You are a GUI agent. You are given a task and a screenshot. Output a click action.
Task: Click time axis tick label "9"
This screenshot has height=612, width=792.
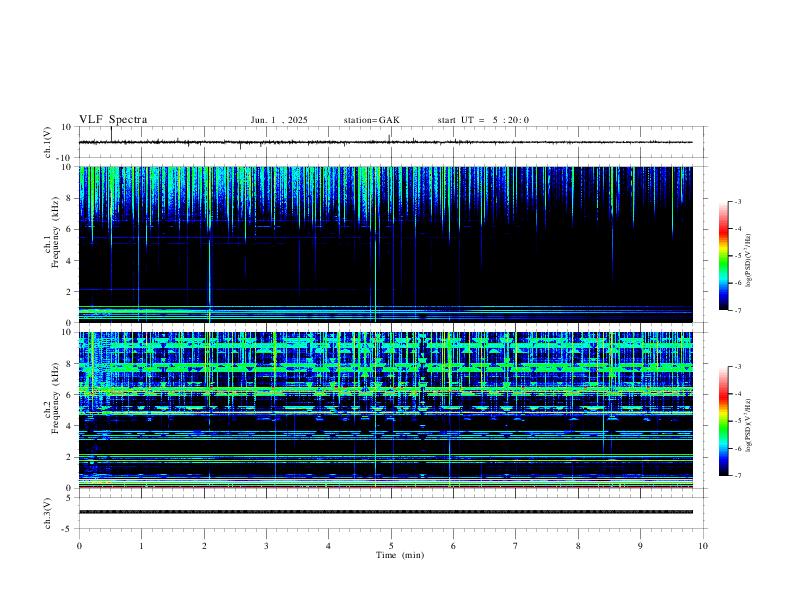(x=640, y=546)
